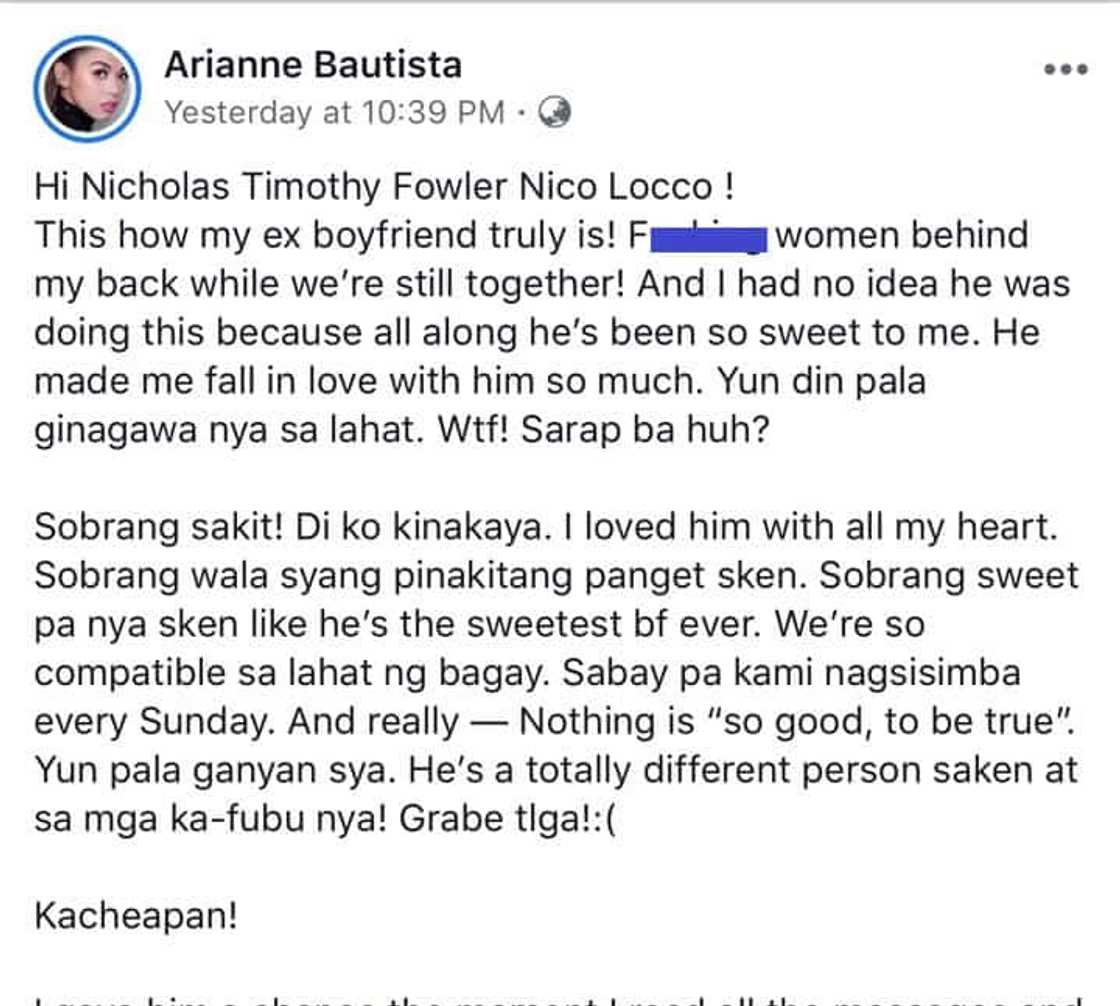Click Arianne Bautista's profile picture
The image size is (1120, 1006).
coord(86,89)
